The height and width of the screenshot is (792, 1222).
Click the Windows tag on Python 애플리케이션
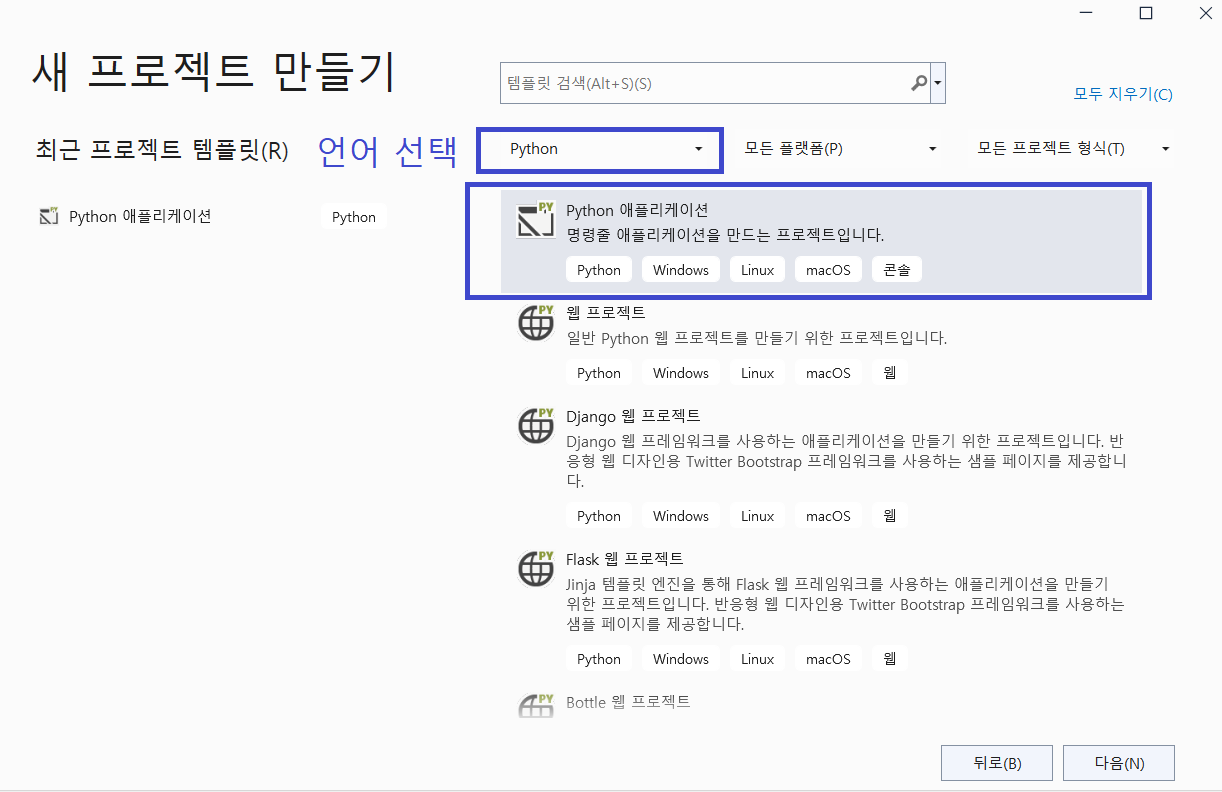click(681, 270)
